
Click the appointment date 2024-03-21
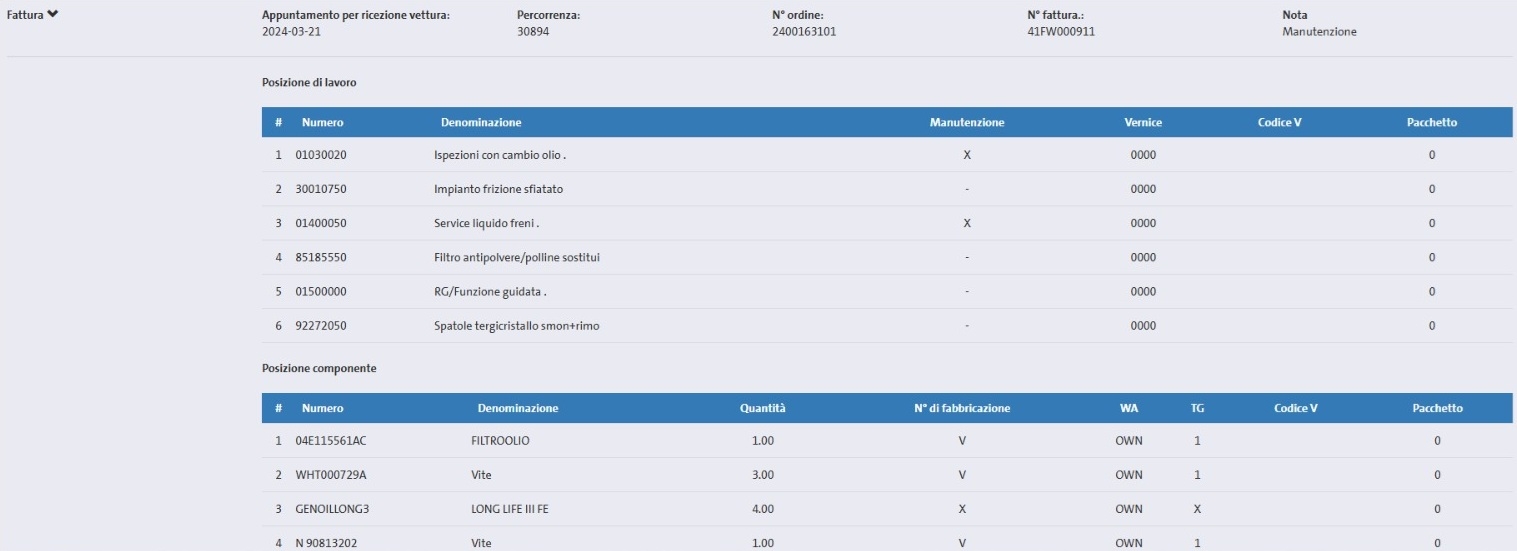click(x=291, y=31)
